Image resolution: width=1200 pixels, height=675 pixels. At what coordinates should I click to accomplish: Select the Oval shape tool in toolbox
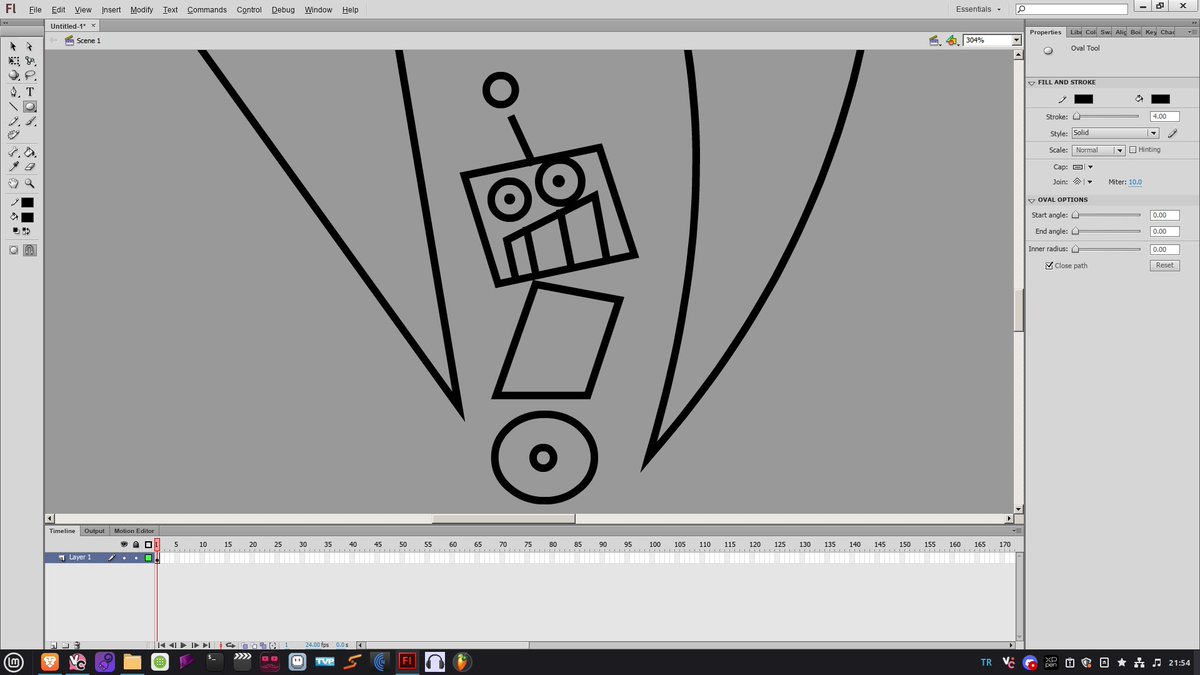[30, 106]
